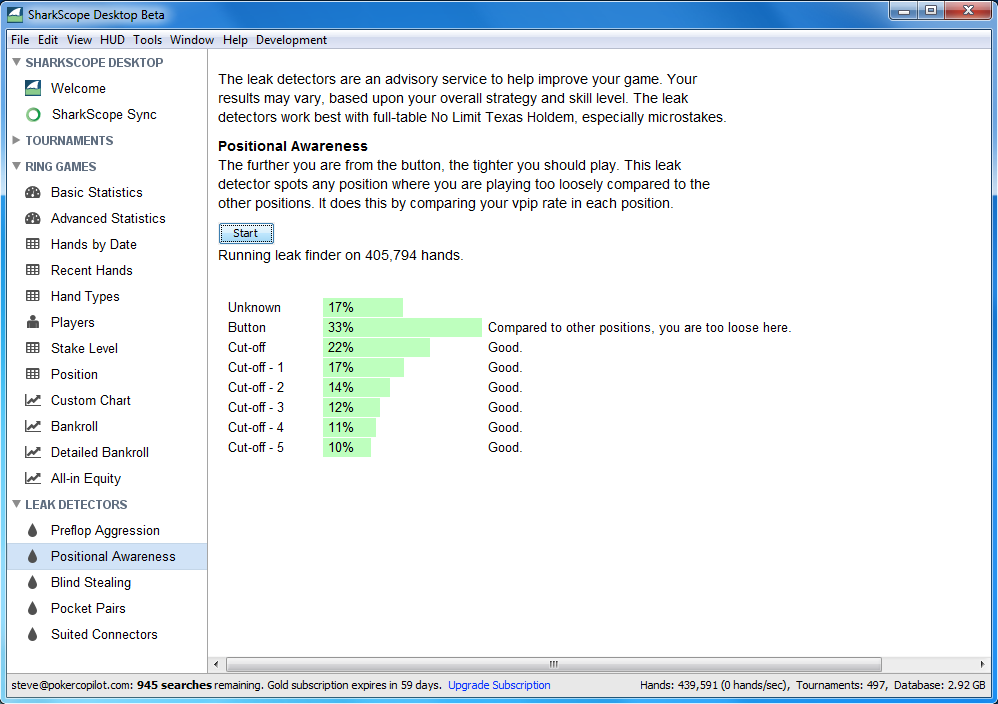Open the Help menu
Viewport: 998px width, 704px height.
235,39
